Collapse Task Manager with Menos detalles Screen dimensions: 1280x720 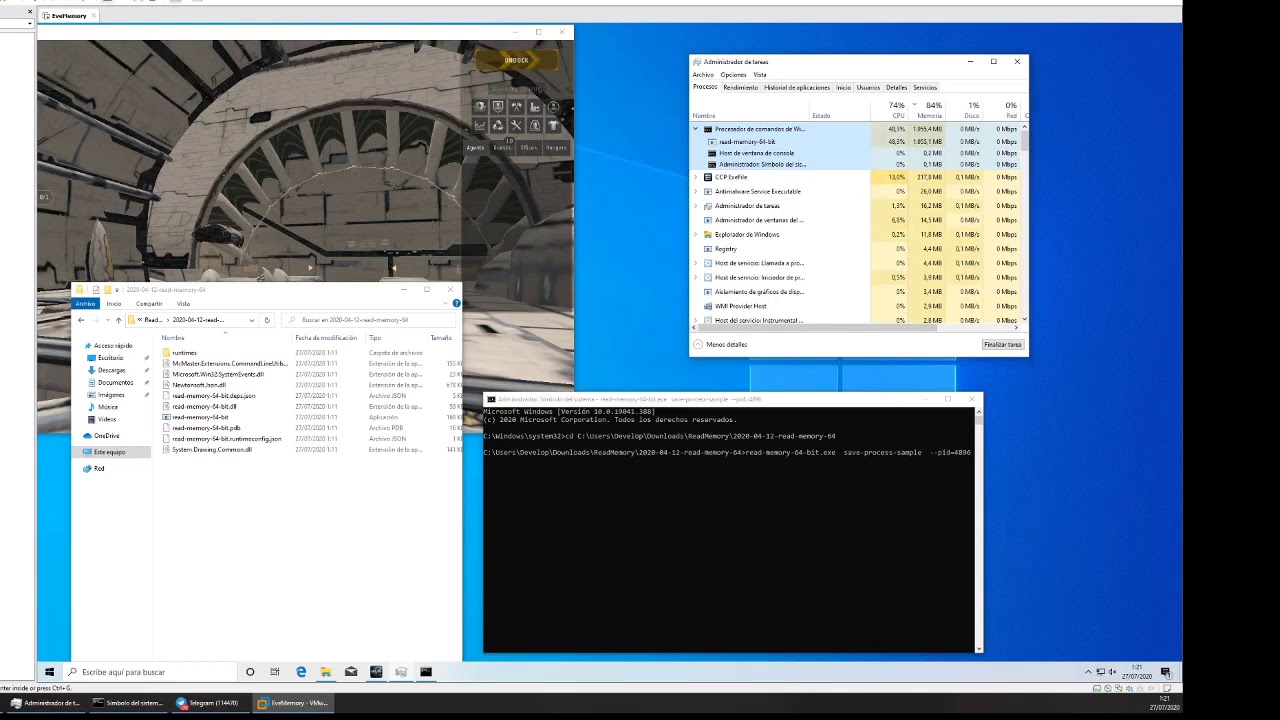[721, 345]
